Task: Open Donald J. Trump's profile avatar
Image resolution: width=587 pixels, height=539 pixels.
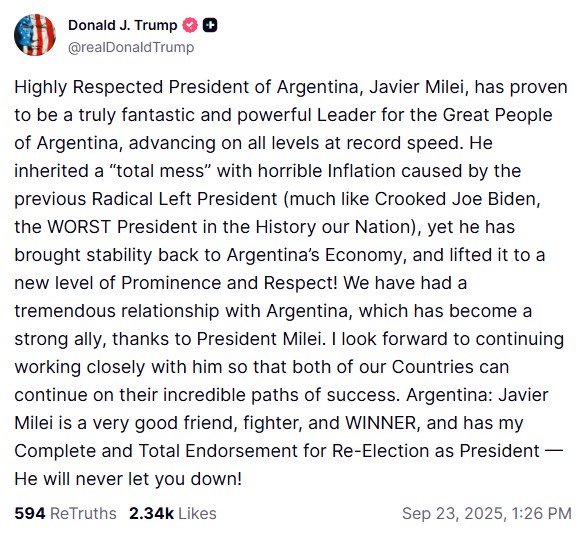Action: coord(35,35)
